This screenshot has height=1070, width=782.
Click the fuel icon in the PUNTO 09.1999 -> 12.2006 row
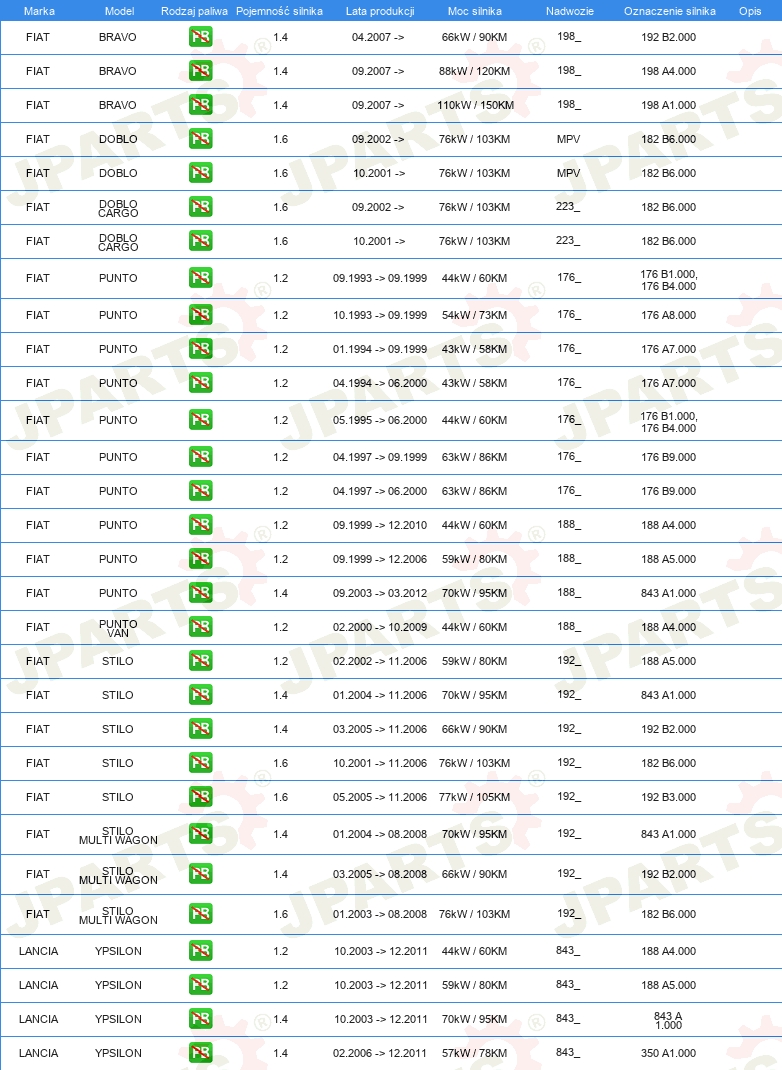coord(201,560)
